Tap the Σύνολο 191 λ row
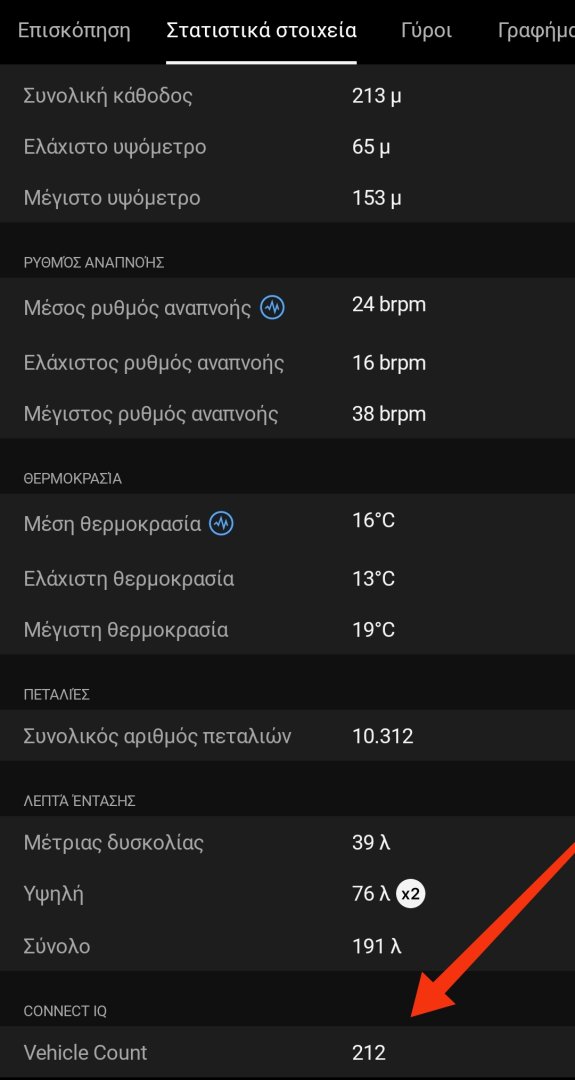The image size is (575, 1080). (287, 946)
